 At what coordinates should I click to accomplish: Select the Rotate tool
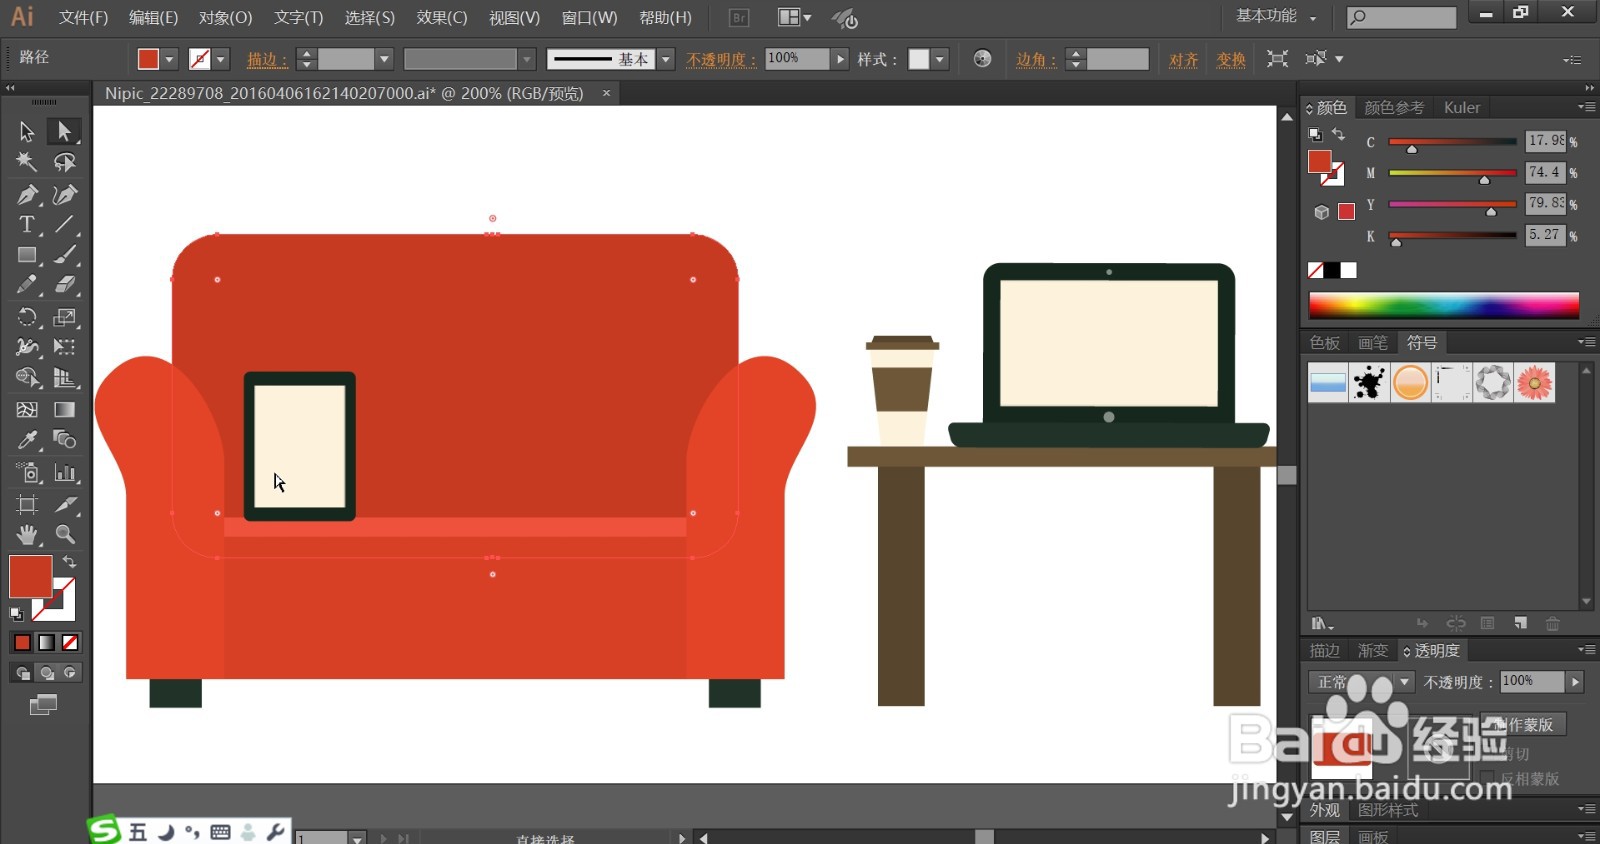click(x=27, y=317)
